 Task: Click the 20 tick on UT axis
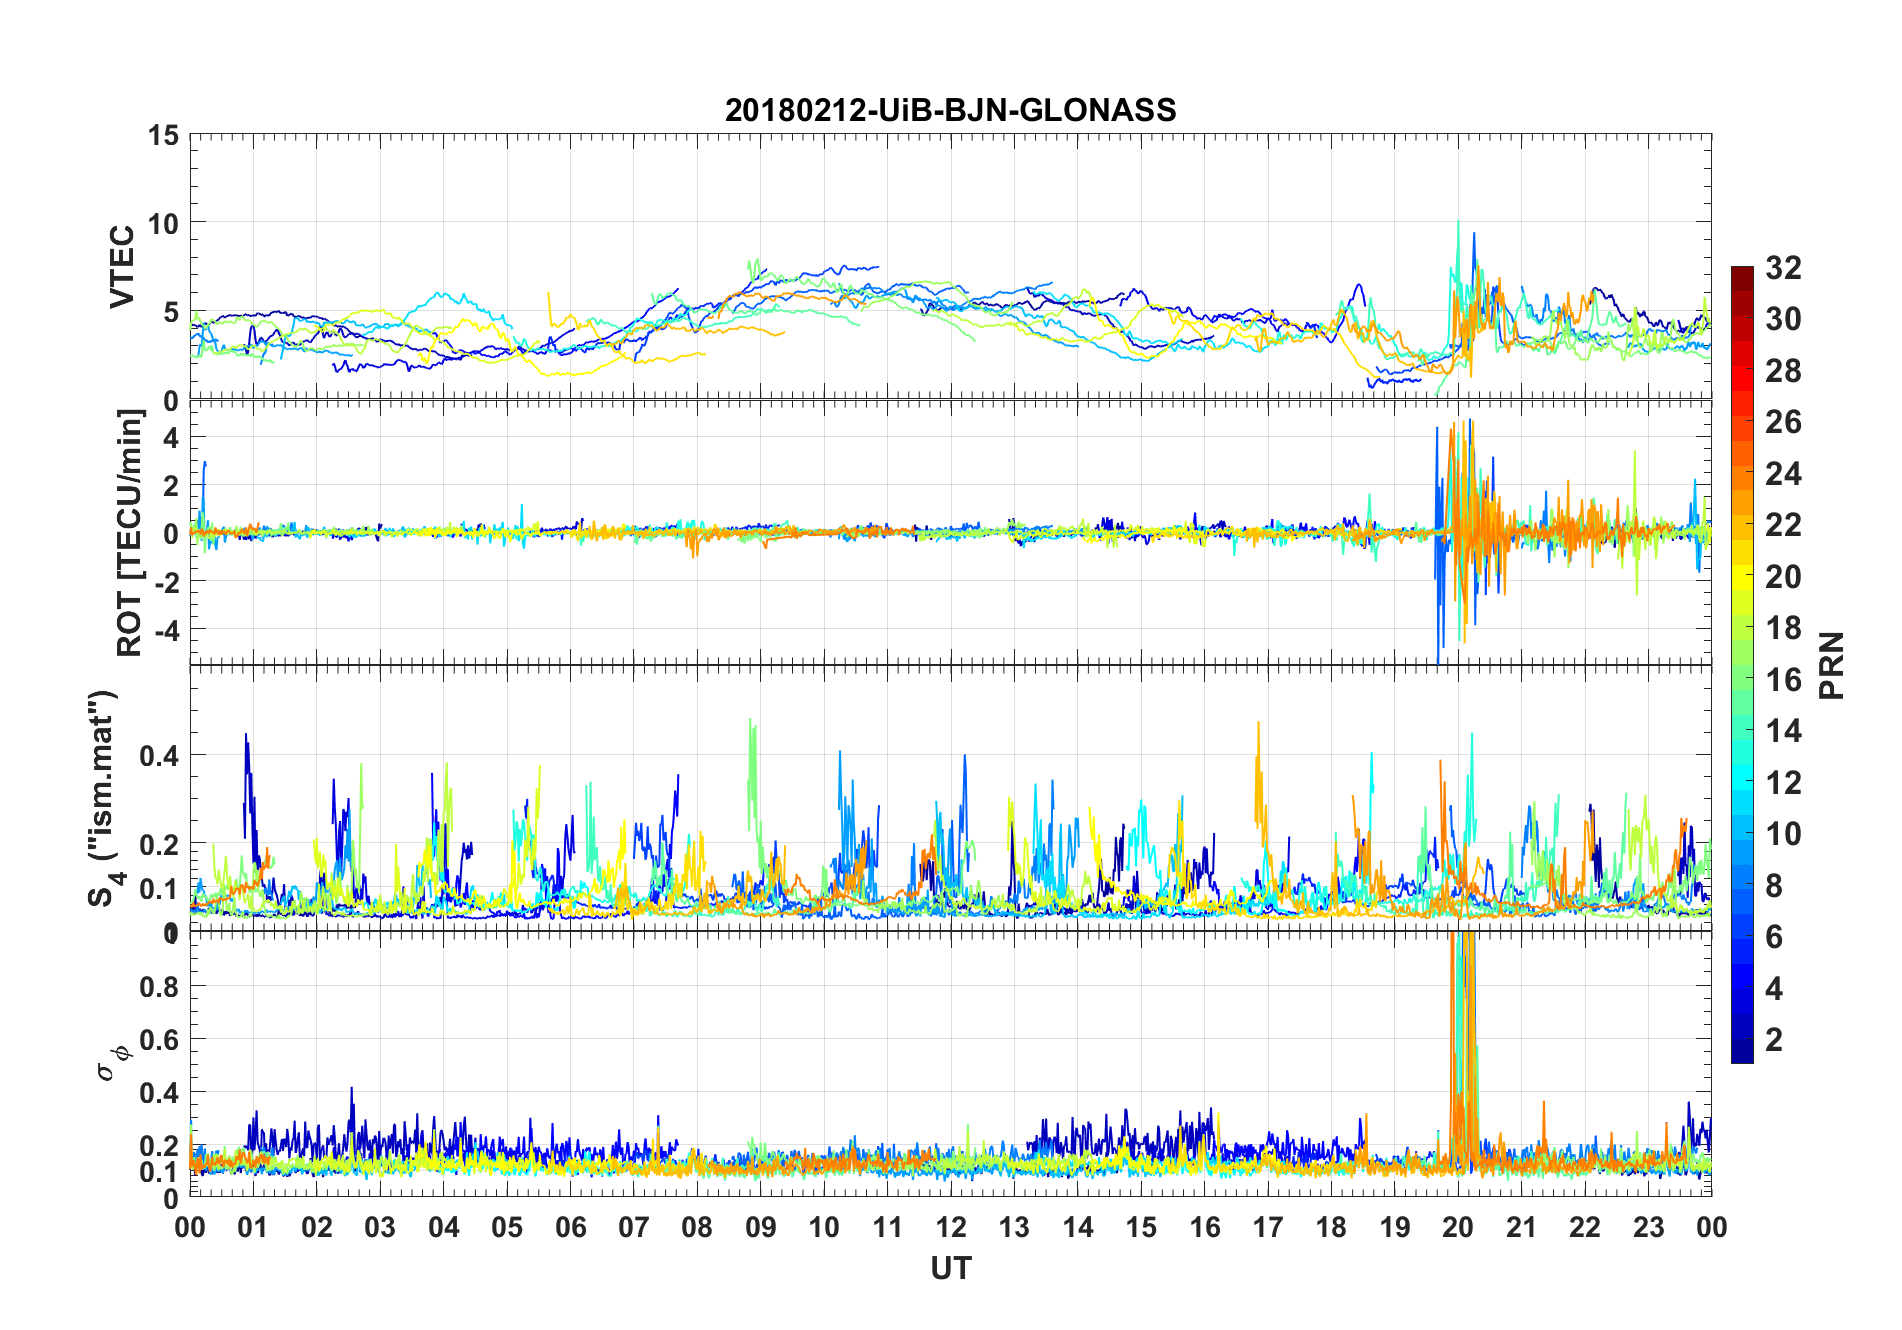tap(1458, 1227)
